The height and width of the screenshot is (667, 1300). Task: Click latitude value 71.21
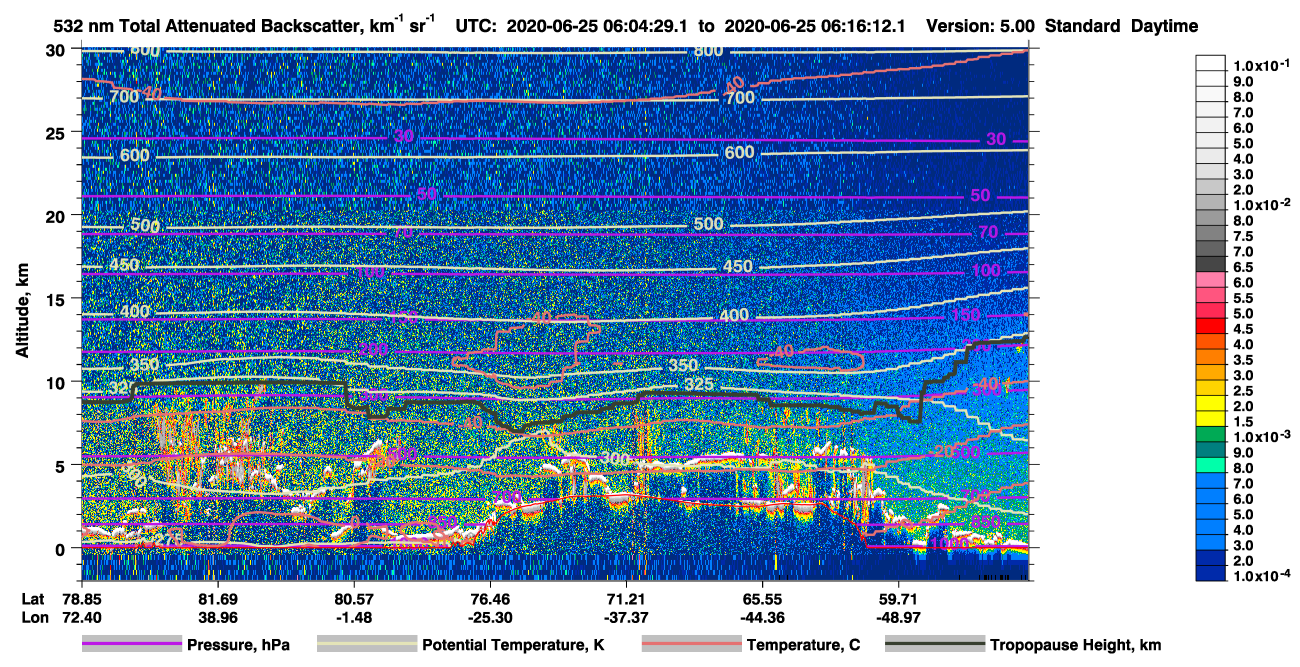pos(625,598)
